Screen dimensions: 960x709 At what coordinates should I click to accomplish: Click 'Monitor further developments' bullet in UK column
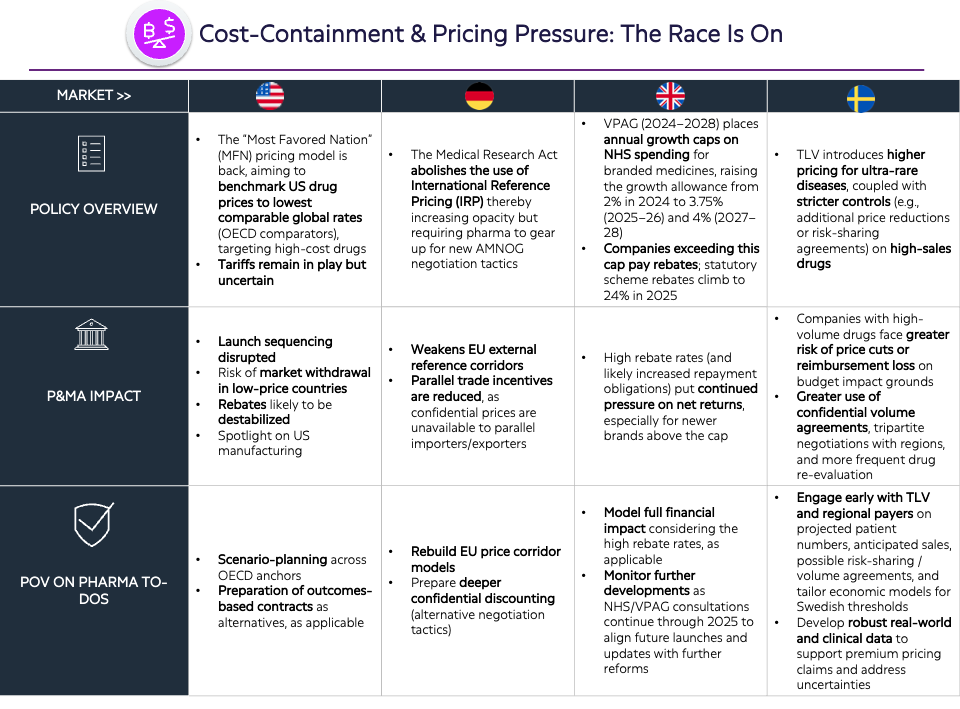[649, 583]
